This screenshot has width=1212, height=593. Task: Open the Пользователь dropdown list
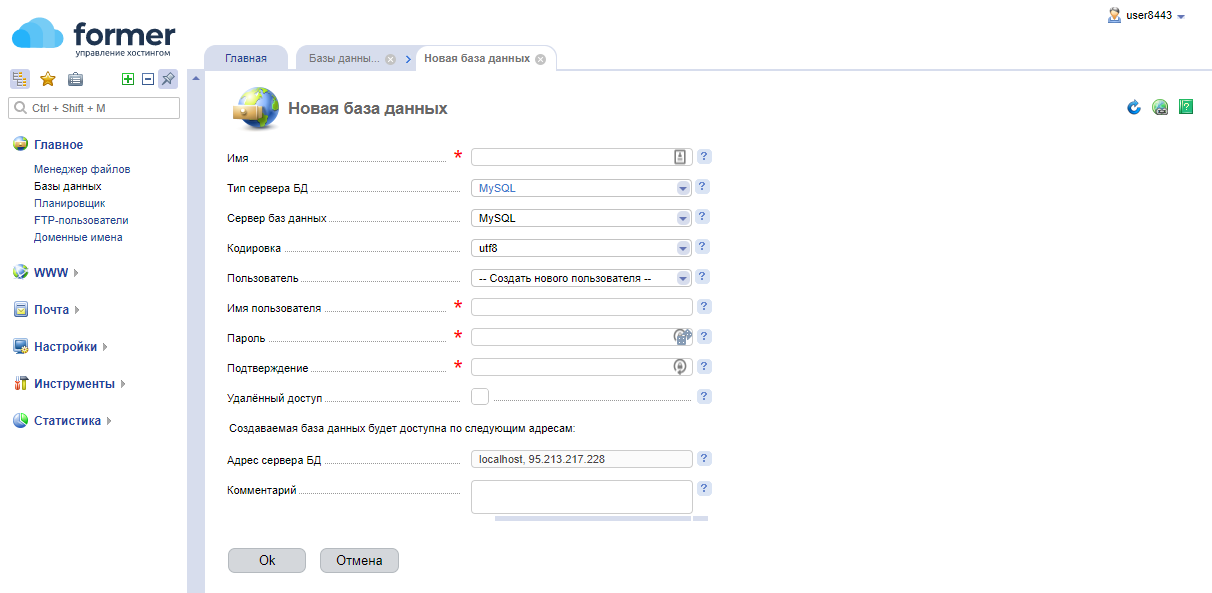click(x=581, y=278)
